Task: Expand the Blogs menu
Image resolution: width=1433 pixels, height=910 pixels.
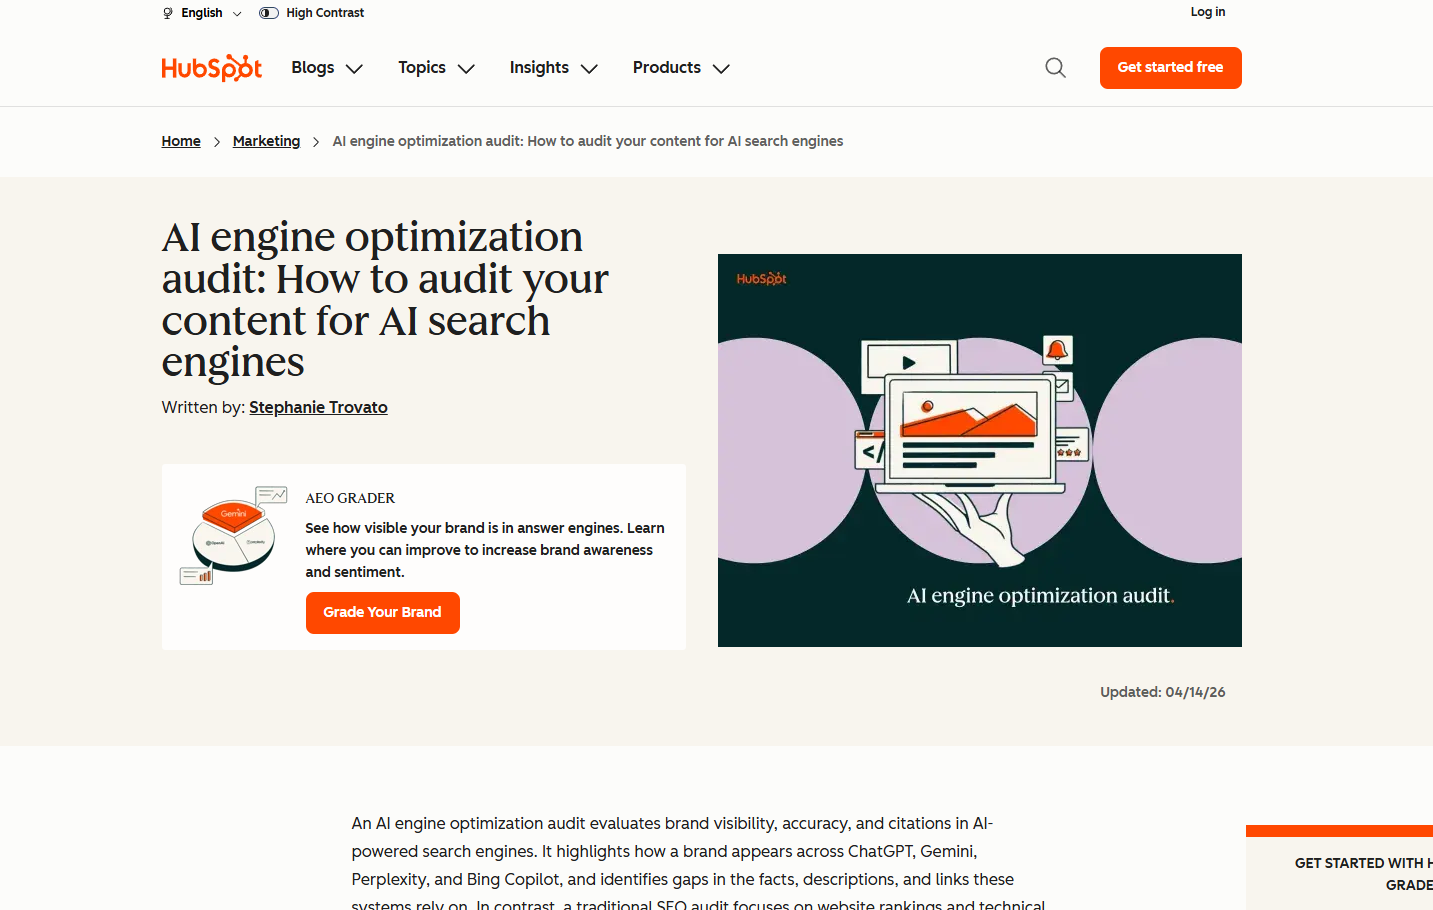Action: point(327,68)
